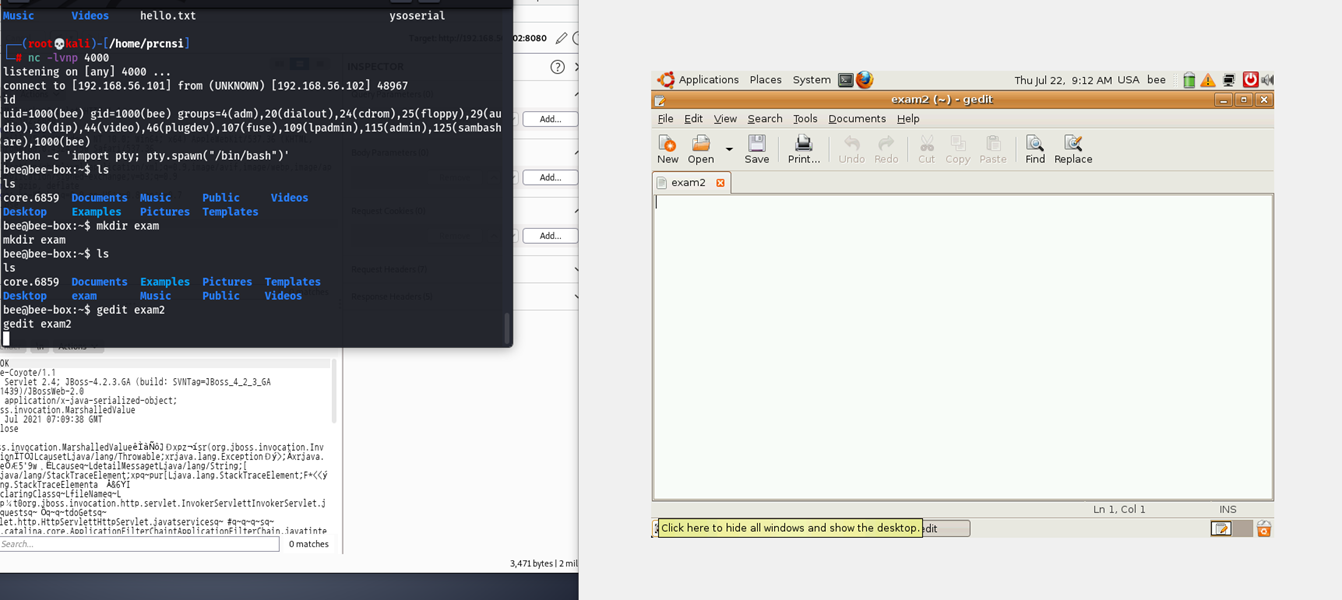
Task: Click the hello.txt filename in terminal
Action: point(168,16)
